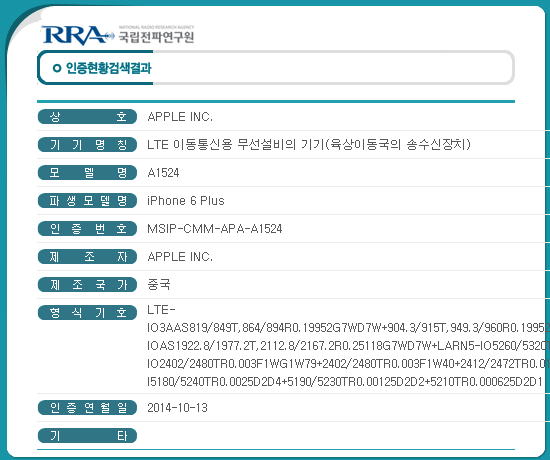Click the RRA logo
This screenshot has height=460, width=550.
(78, 35)
